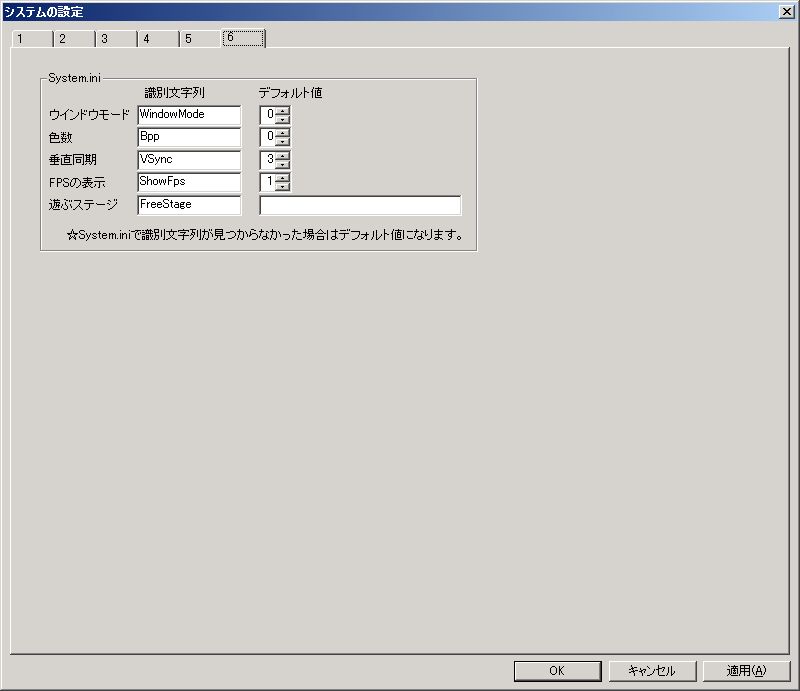Select tab 6
The height and width of the screenshot is (691, 800).
tap(243, 38)
